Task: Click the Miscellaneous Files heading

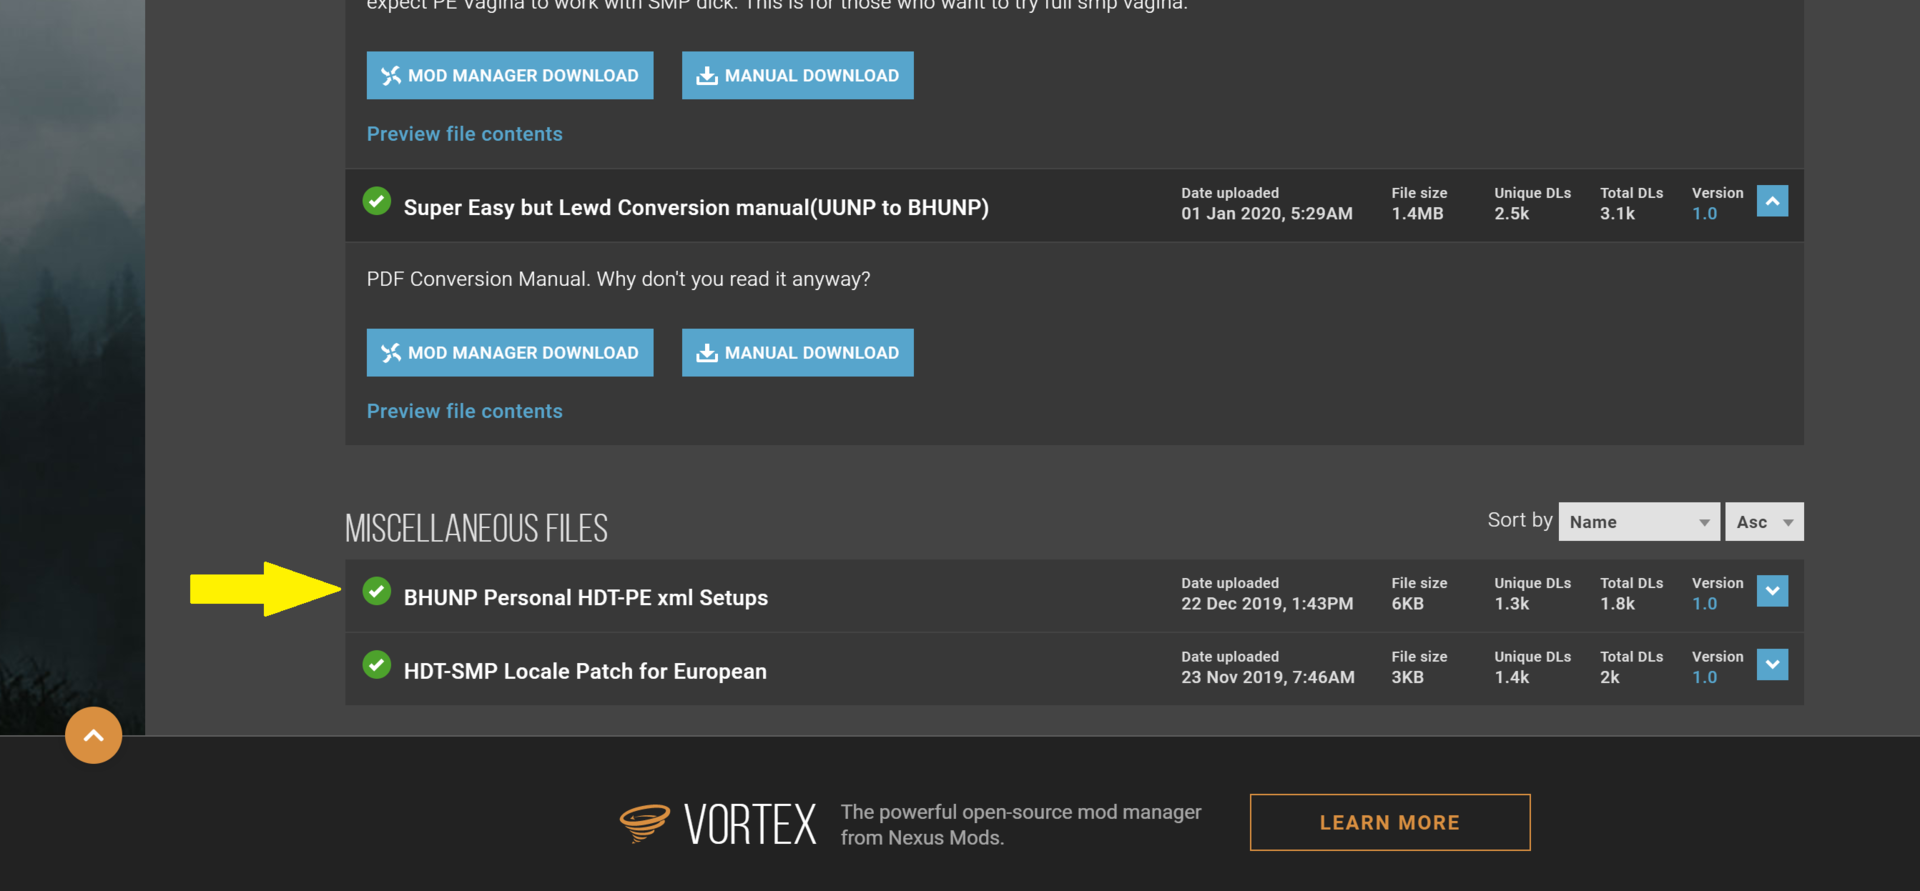Action: point(476,528)
